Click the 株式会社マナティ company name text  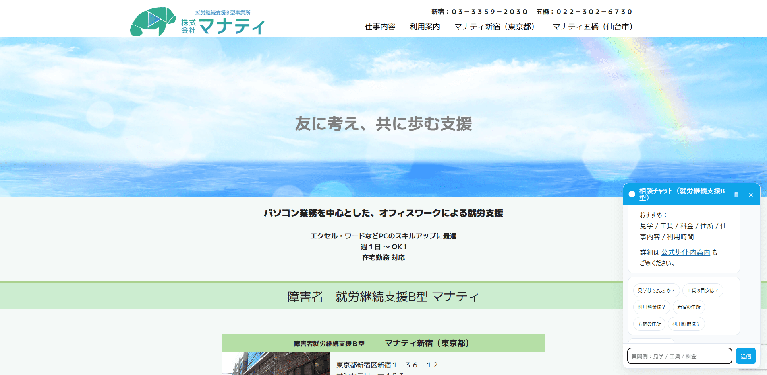pos(223,26)
